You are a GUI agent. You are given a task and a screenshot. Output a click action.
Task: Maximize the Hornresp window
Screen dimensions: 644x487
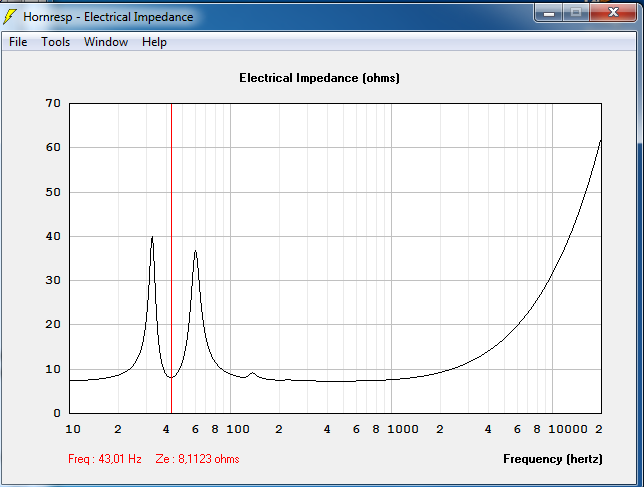576,13
